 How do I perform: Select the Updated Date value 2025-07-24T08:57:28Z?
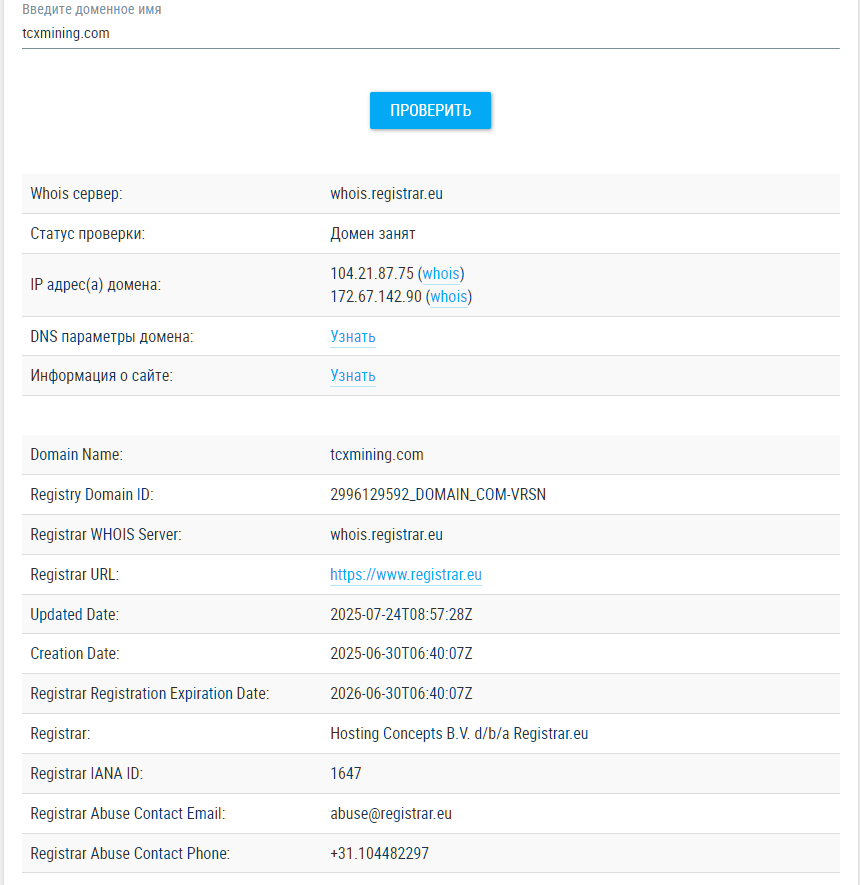pos(401,615)
